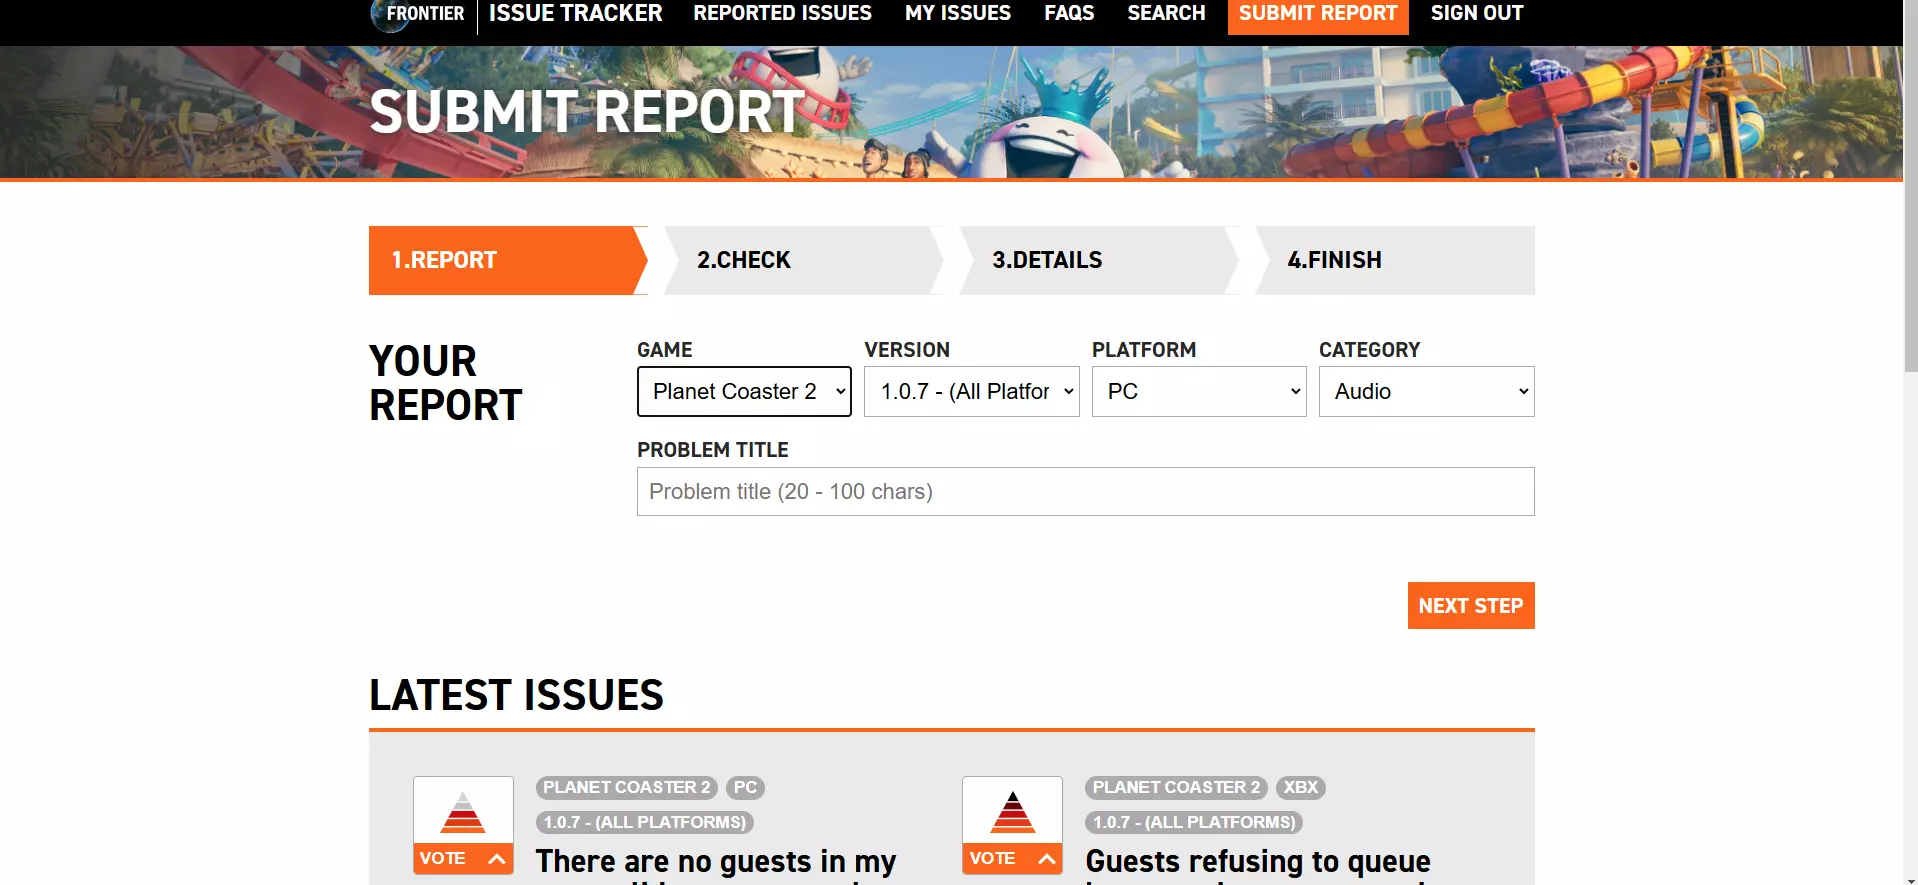The height and width of the screenshot is (885, 1918).
Task: Select the 3.Details step tab
Action: point(1098,260)
